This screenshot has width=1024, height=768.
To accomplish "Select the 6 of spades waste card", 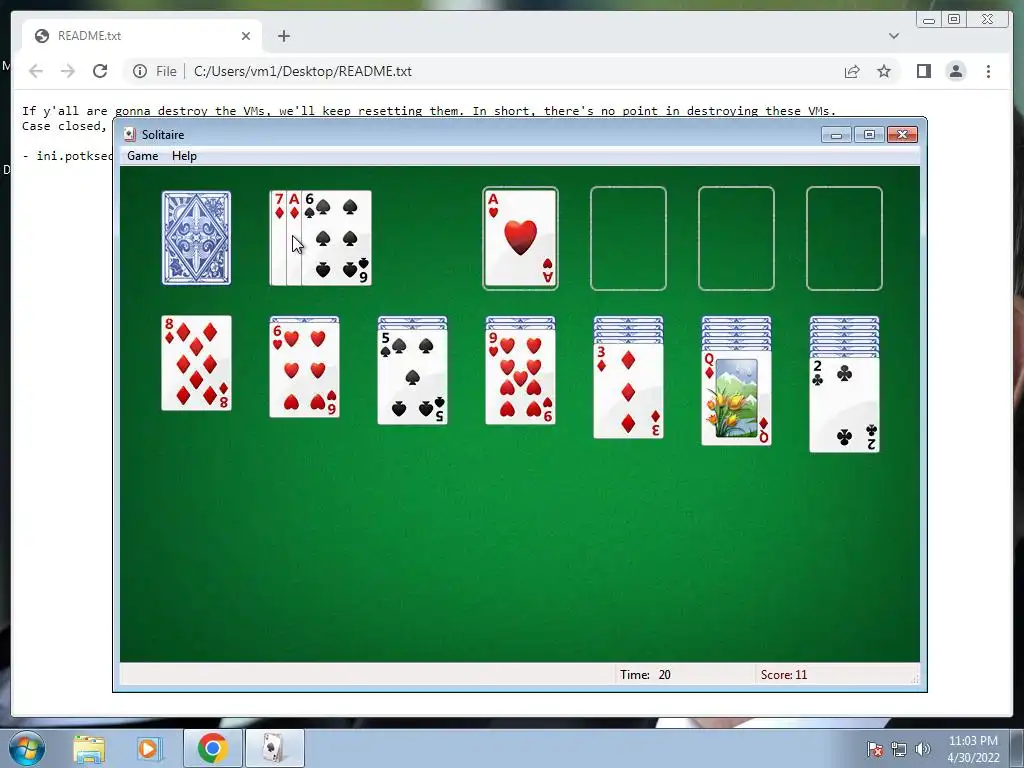I will pos(336,238).
